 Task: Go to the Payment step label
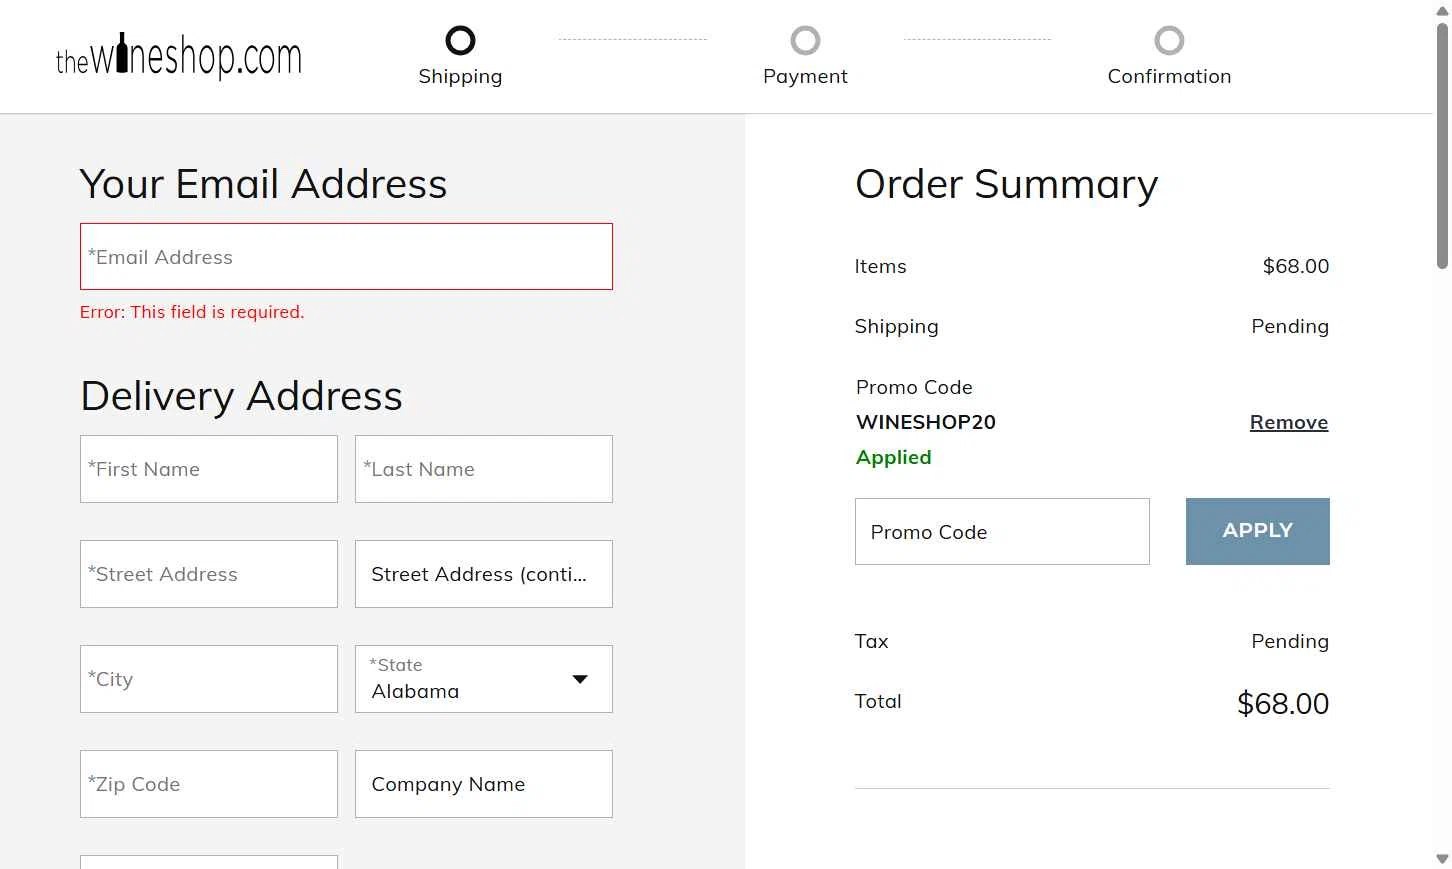point(805,77)
